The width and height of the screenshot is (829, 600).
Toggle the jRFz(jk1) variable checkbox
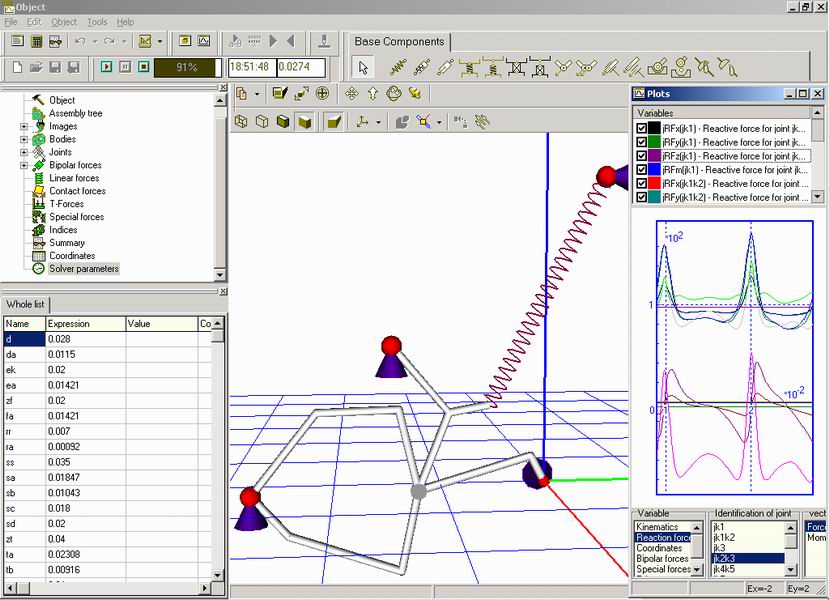[641, 156]
